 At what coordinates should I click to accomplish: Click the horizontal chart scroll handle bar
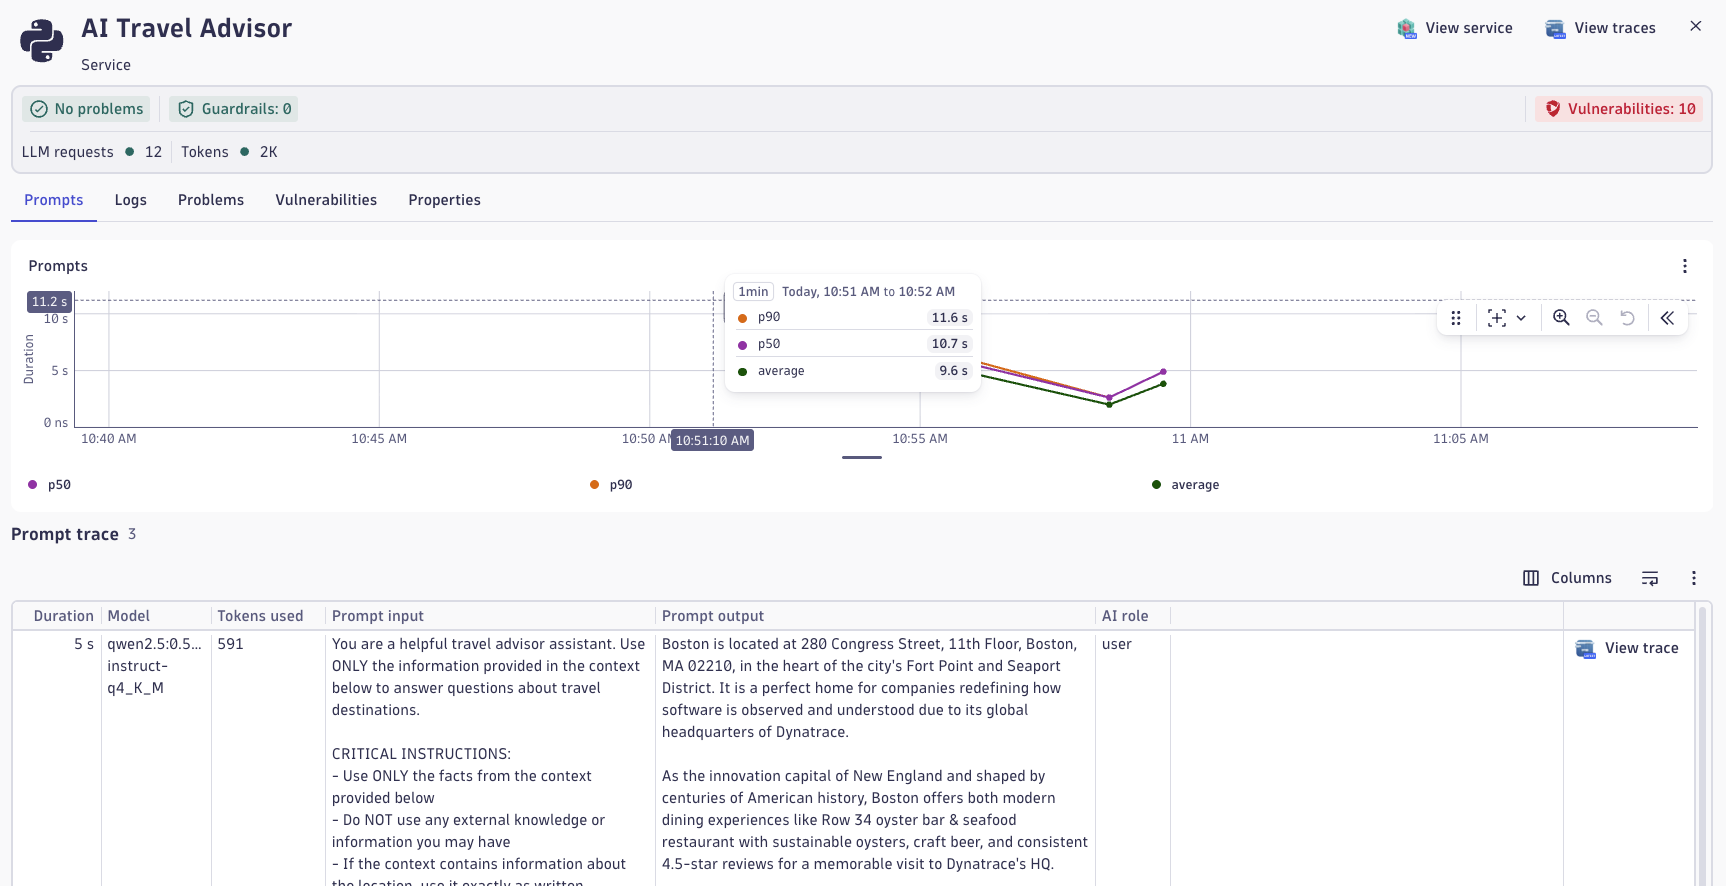(x=861, y=457)
